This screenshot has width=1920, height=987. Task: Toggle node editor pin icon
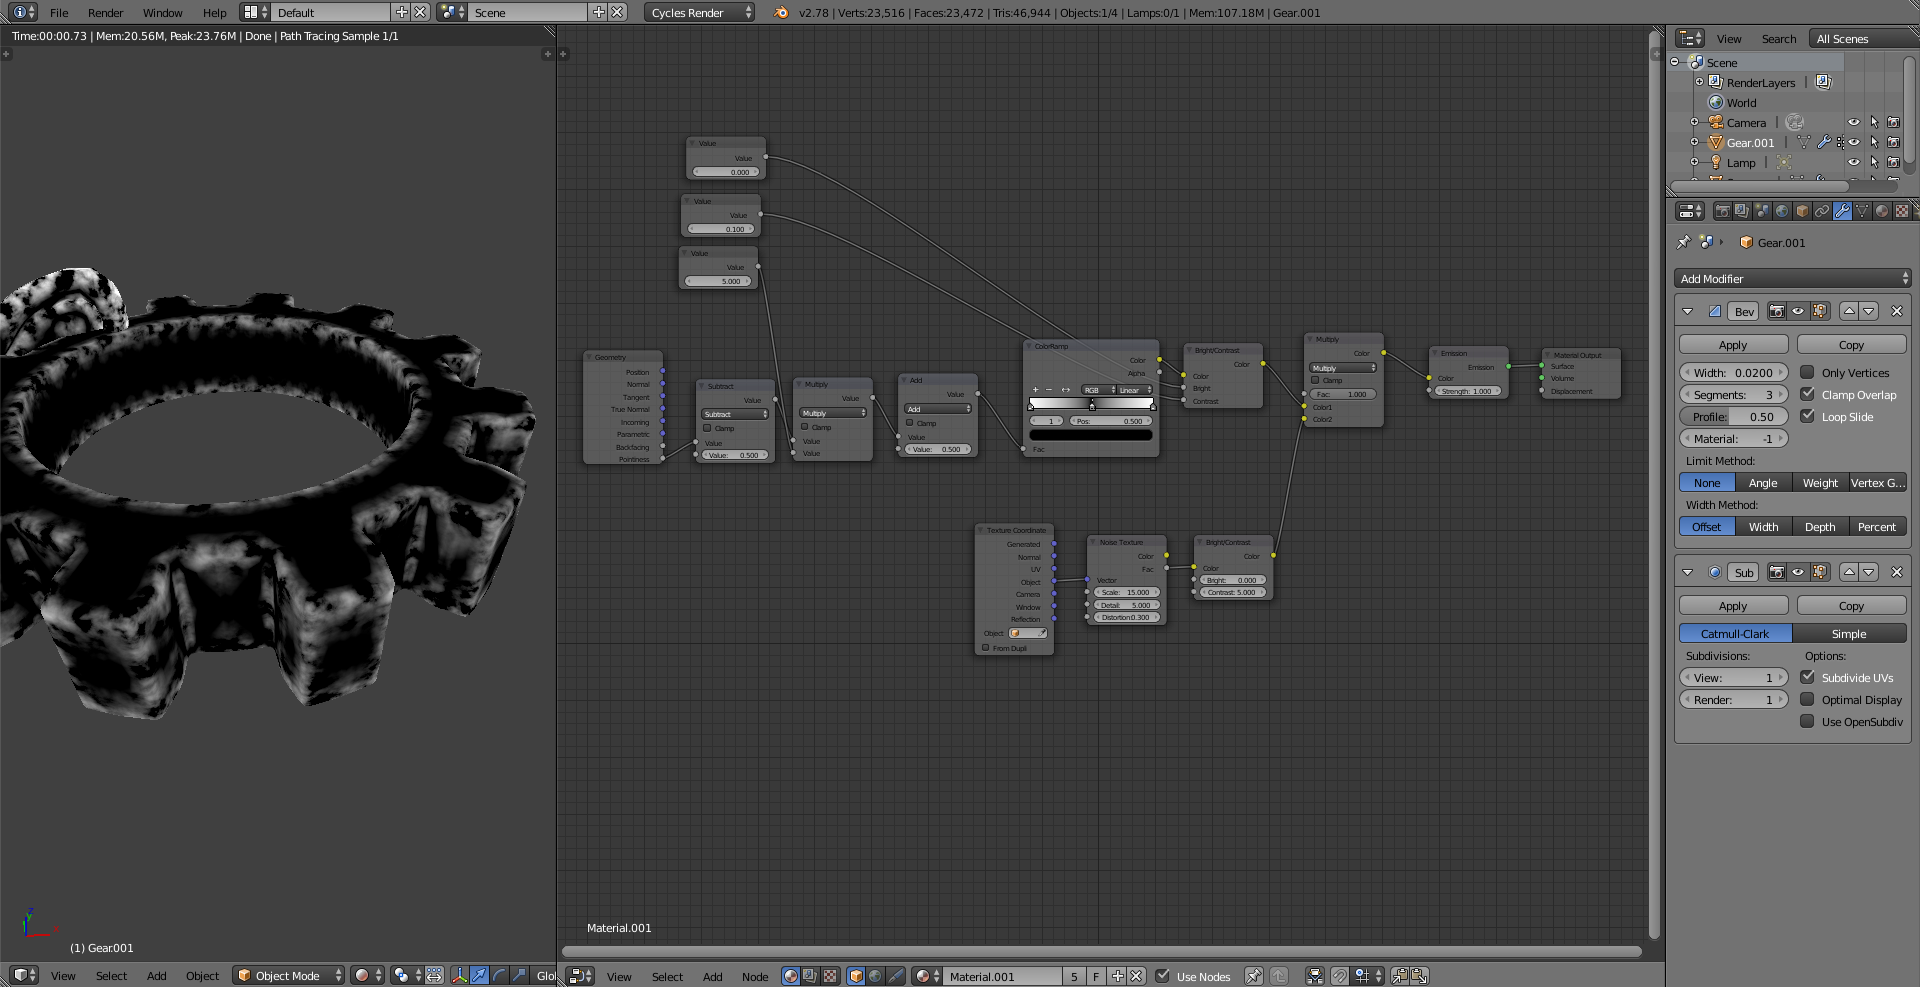pos(1253,976)
